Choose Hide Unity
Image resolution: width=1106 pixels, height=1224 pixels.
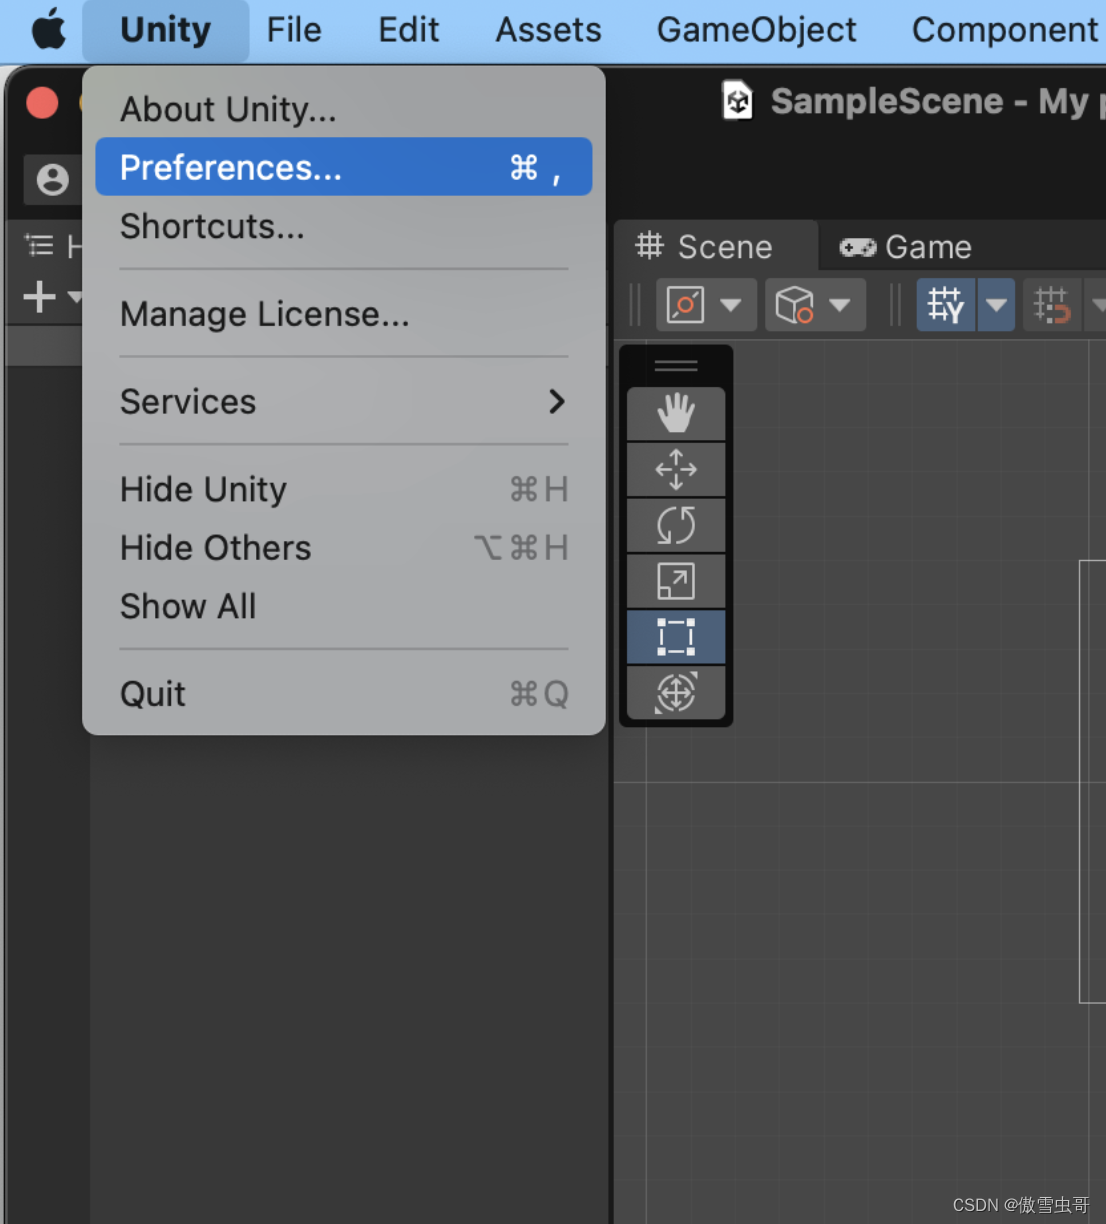[x=343, y=489]
